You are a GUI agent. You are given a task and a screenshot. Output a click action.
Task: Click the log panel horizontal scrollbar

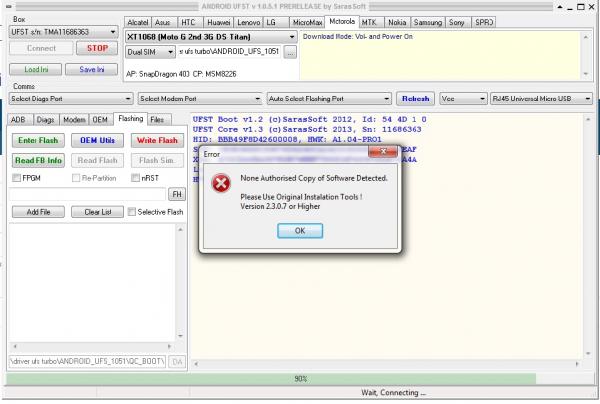(386, 364)
